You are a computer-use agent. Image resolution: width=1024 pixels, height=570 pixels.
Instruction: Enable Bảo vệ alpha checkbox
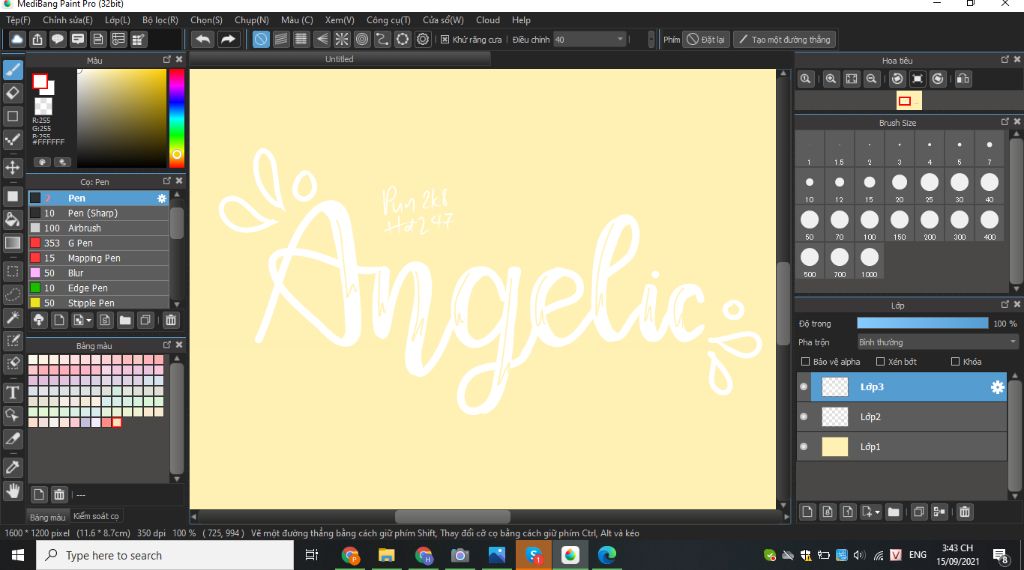(x=805, y=362)
